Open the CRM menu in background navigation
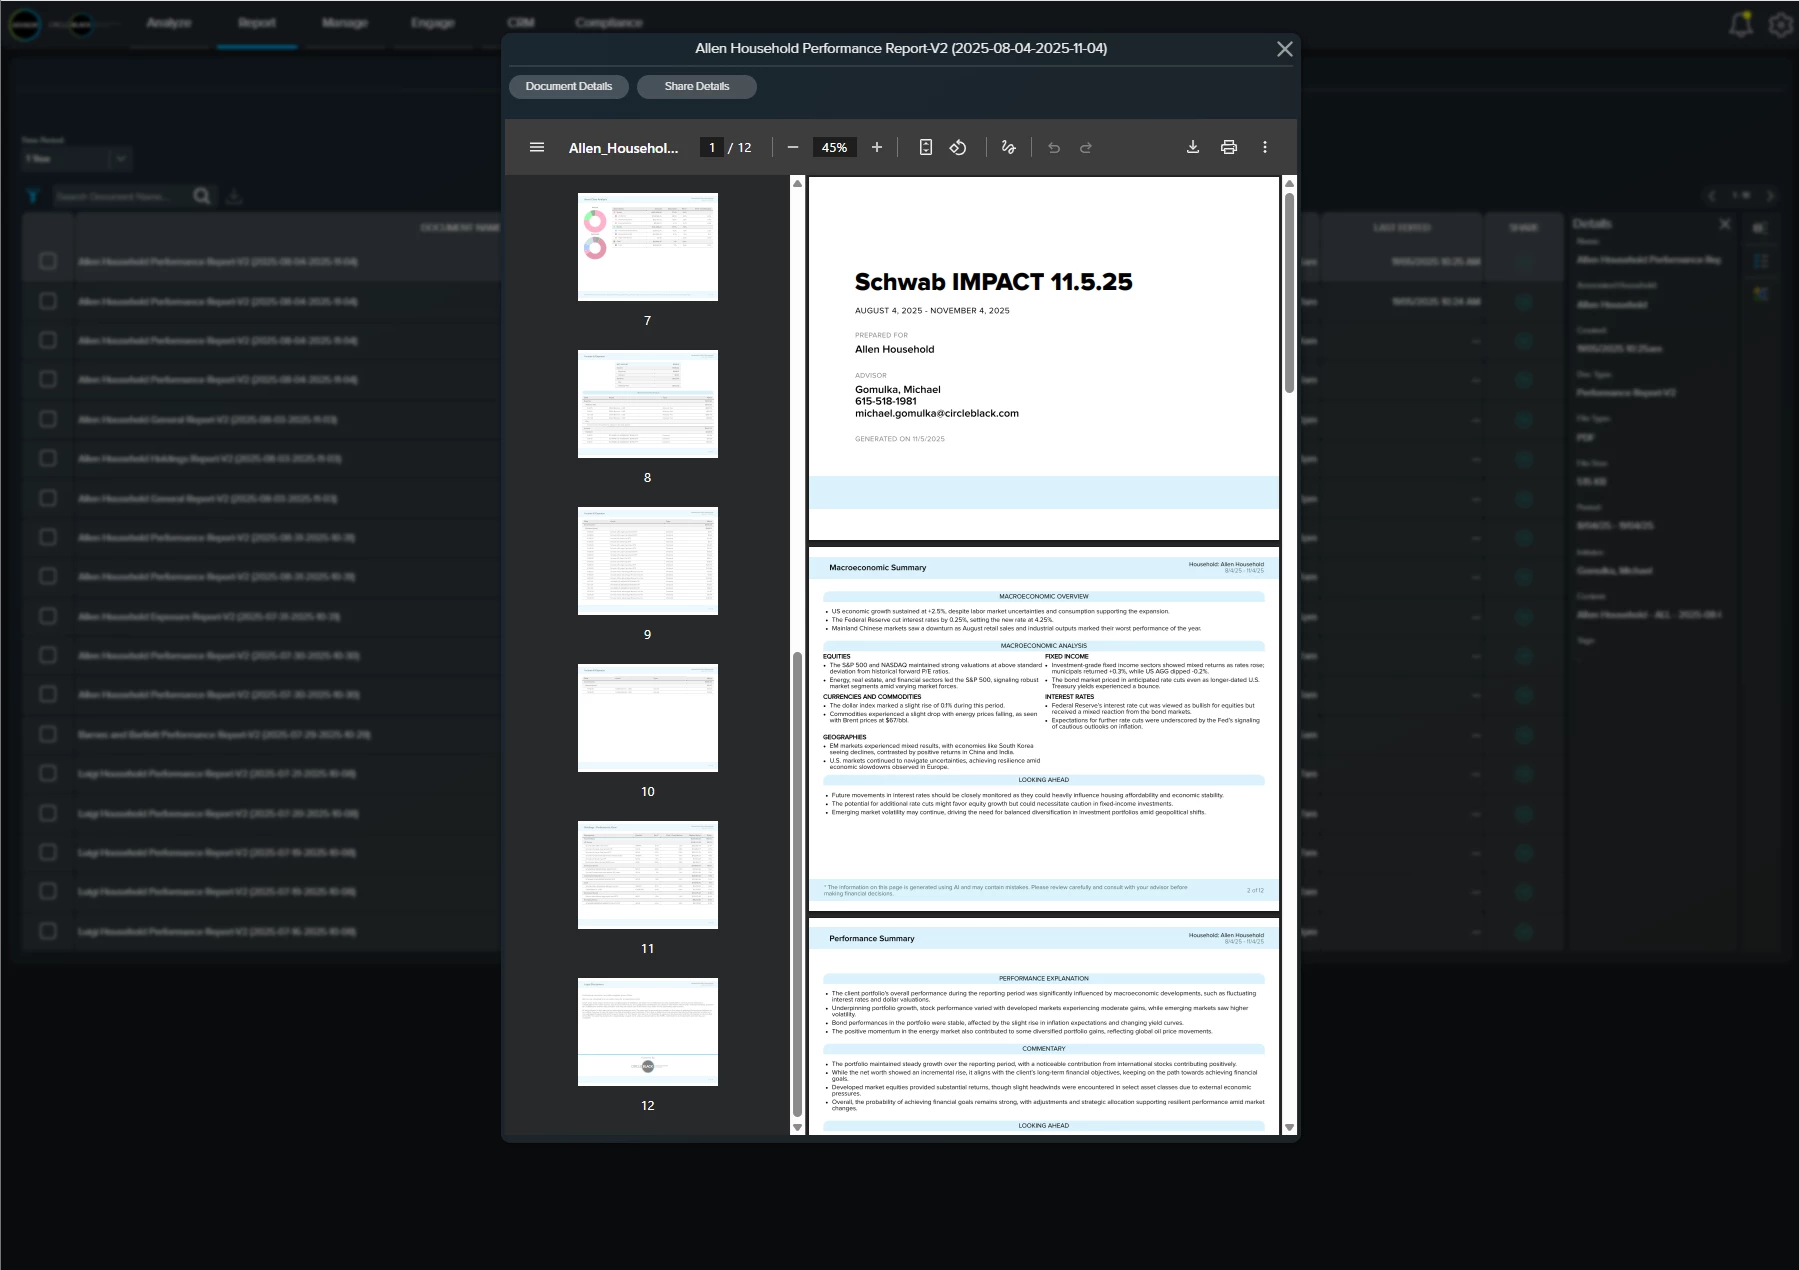This screenshot has height=1270, width=1799. [520, 23]
